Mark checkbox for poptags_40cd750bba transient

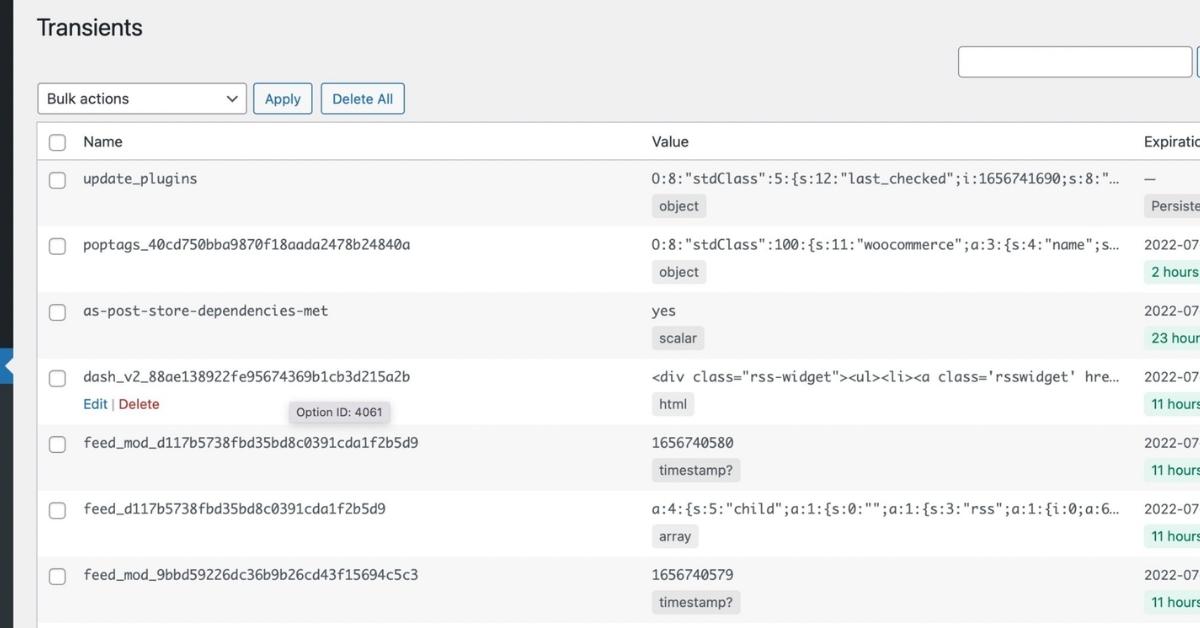58,246
